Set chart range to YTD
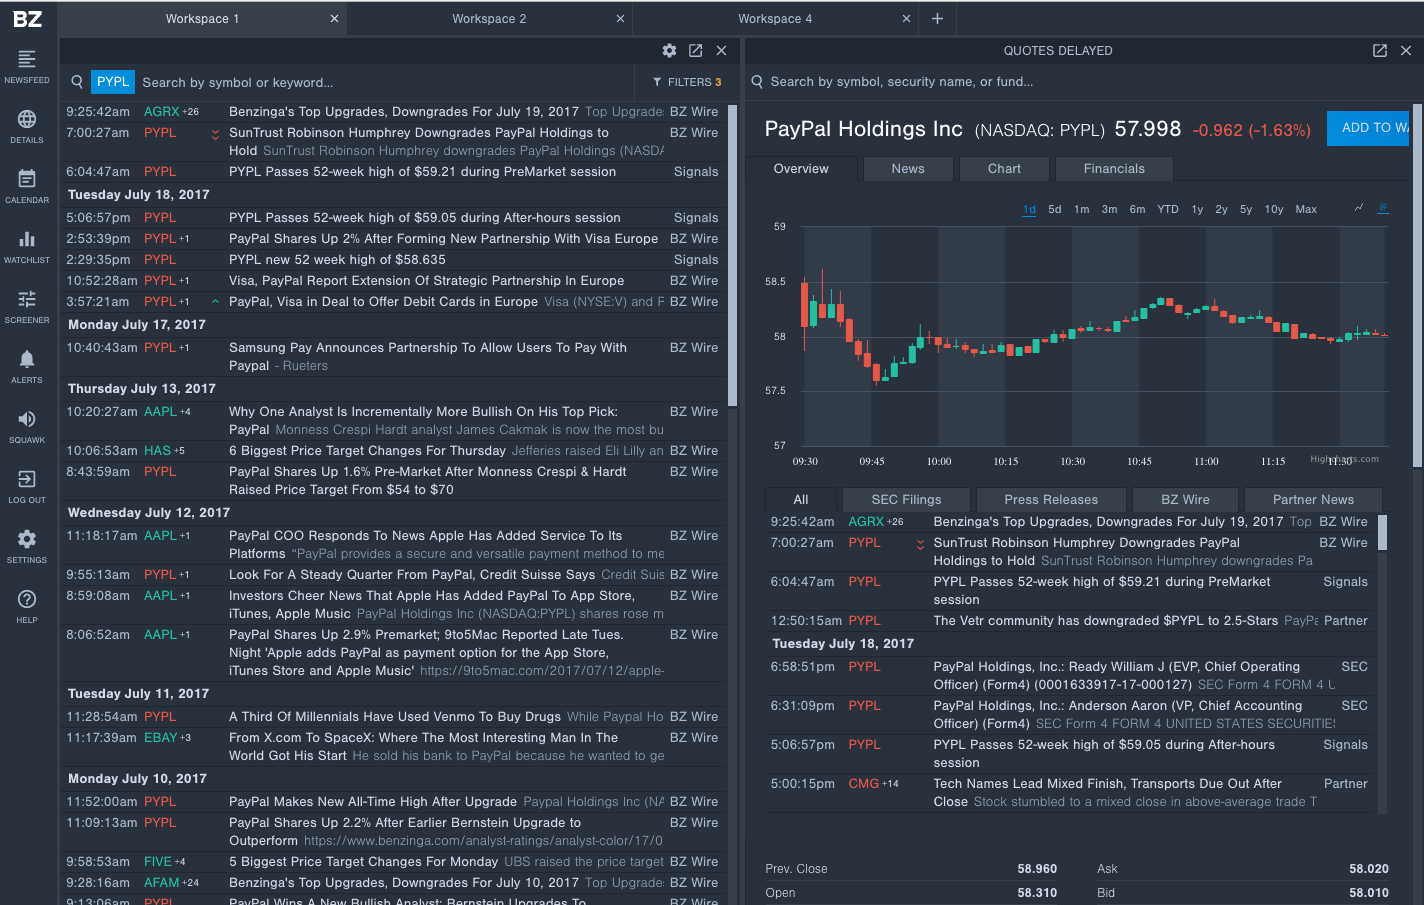 [x=1168, y=209]
